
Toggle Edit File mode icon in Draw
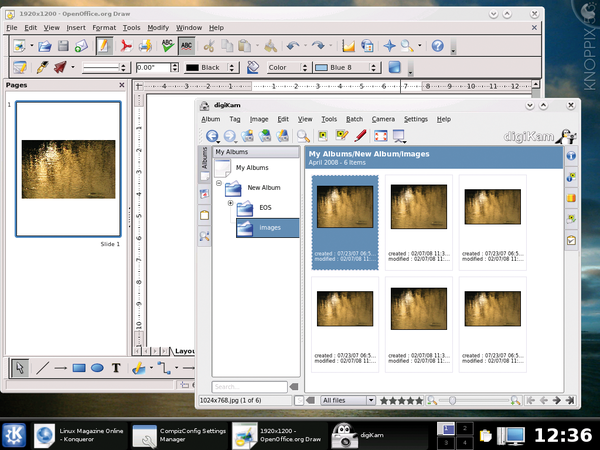tap(104, 46)
